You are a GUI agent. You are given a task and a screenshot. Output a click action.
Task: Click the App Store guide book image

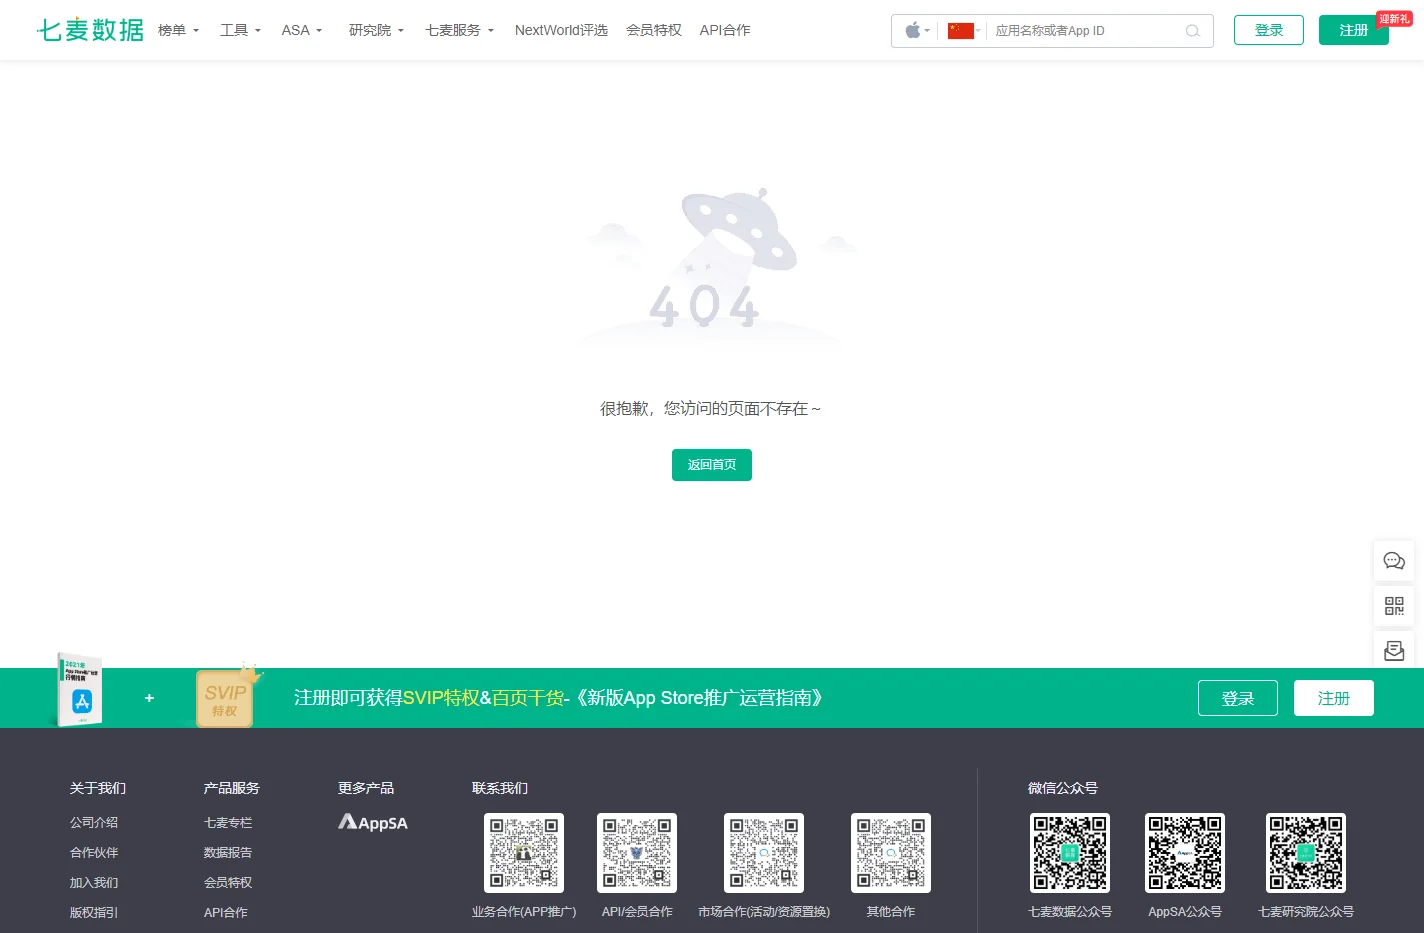79,690
